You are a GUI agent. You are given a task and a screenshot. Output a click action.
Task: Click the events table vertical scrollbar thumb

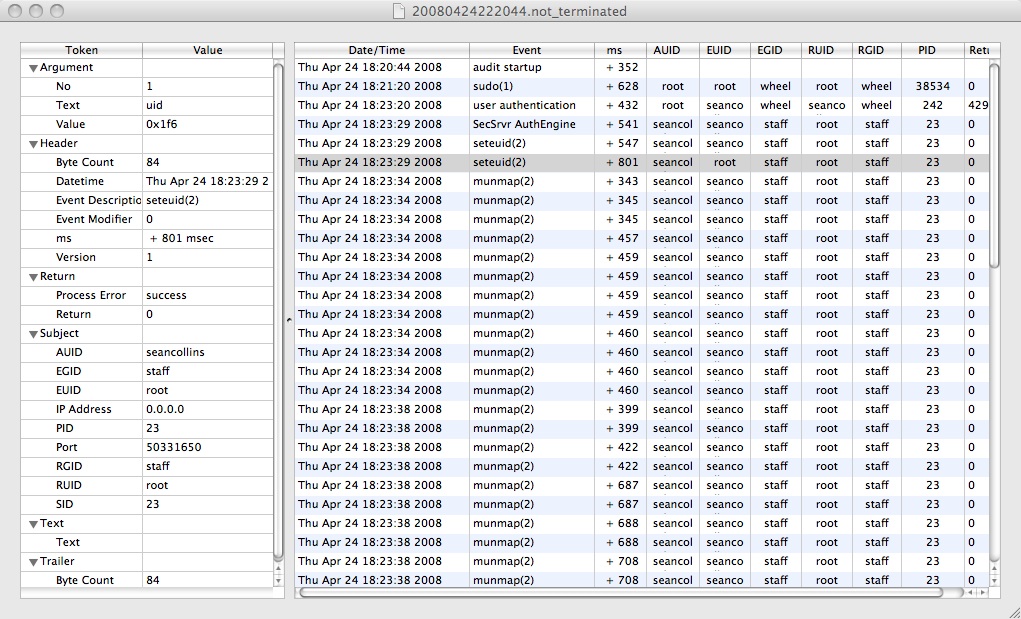point(994,166)
